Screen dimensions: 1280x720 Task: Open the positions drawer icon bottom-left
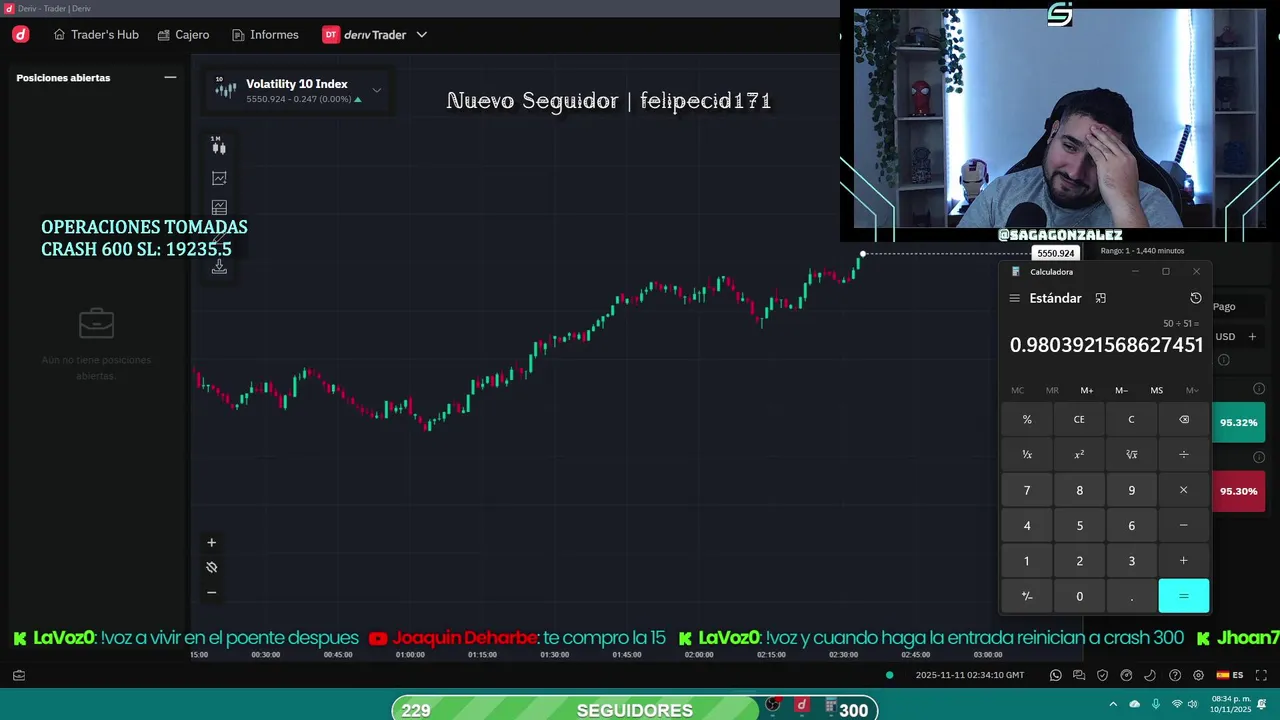(x=19, y=675)
